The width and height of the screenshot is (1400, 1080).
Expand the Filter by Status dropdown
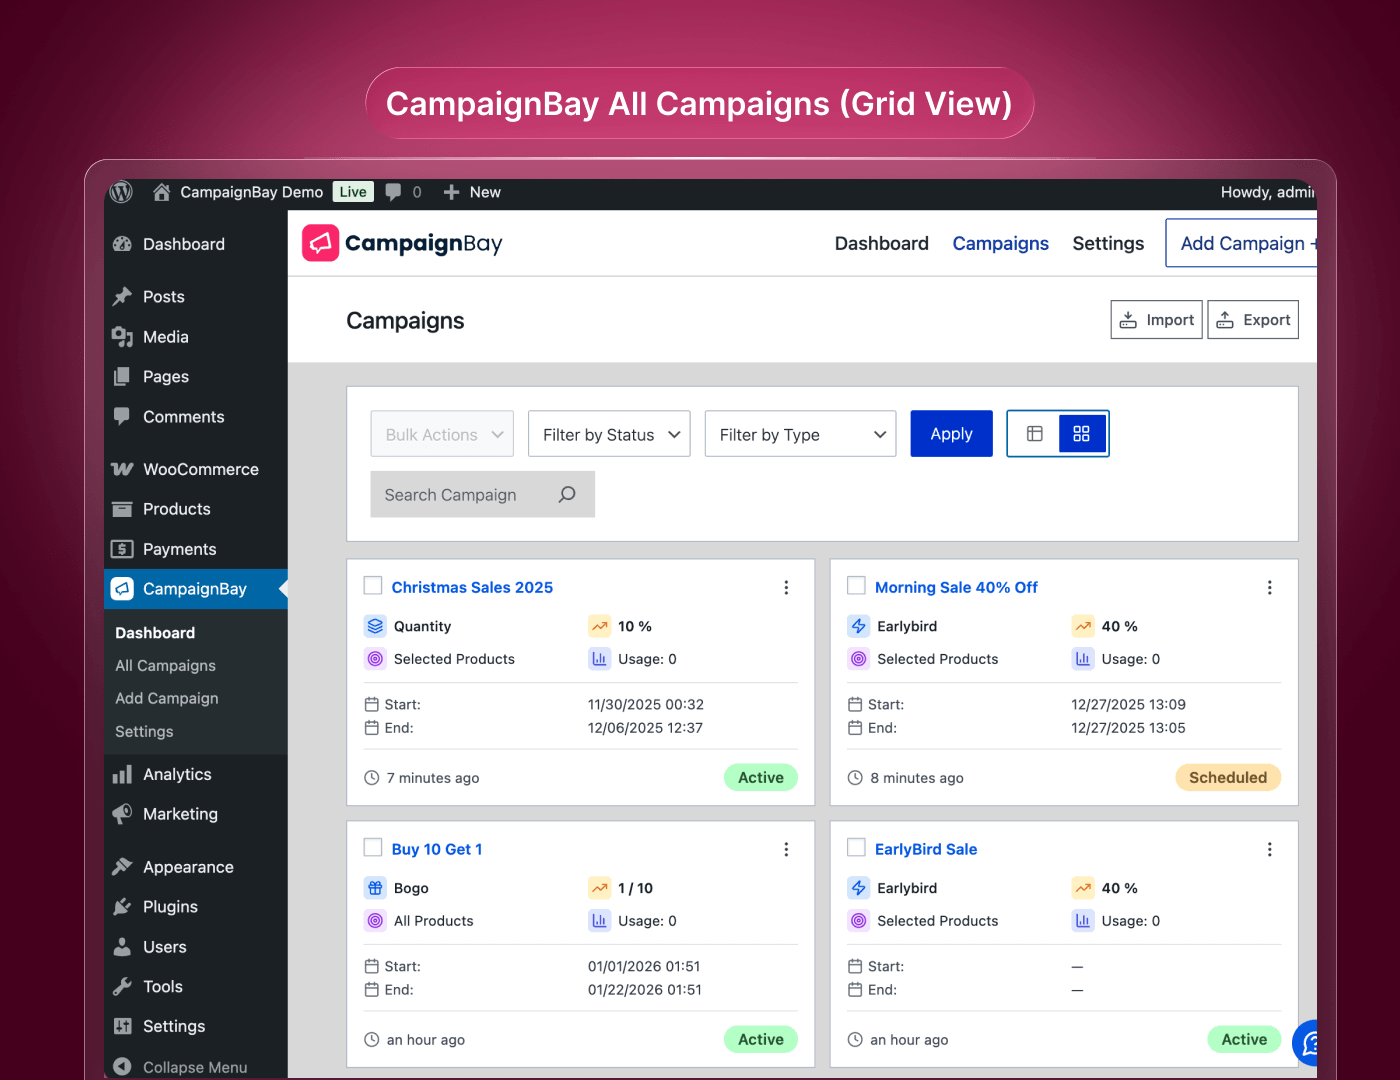tap(609, 434)
